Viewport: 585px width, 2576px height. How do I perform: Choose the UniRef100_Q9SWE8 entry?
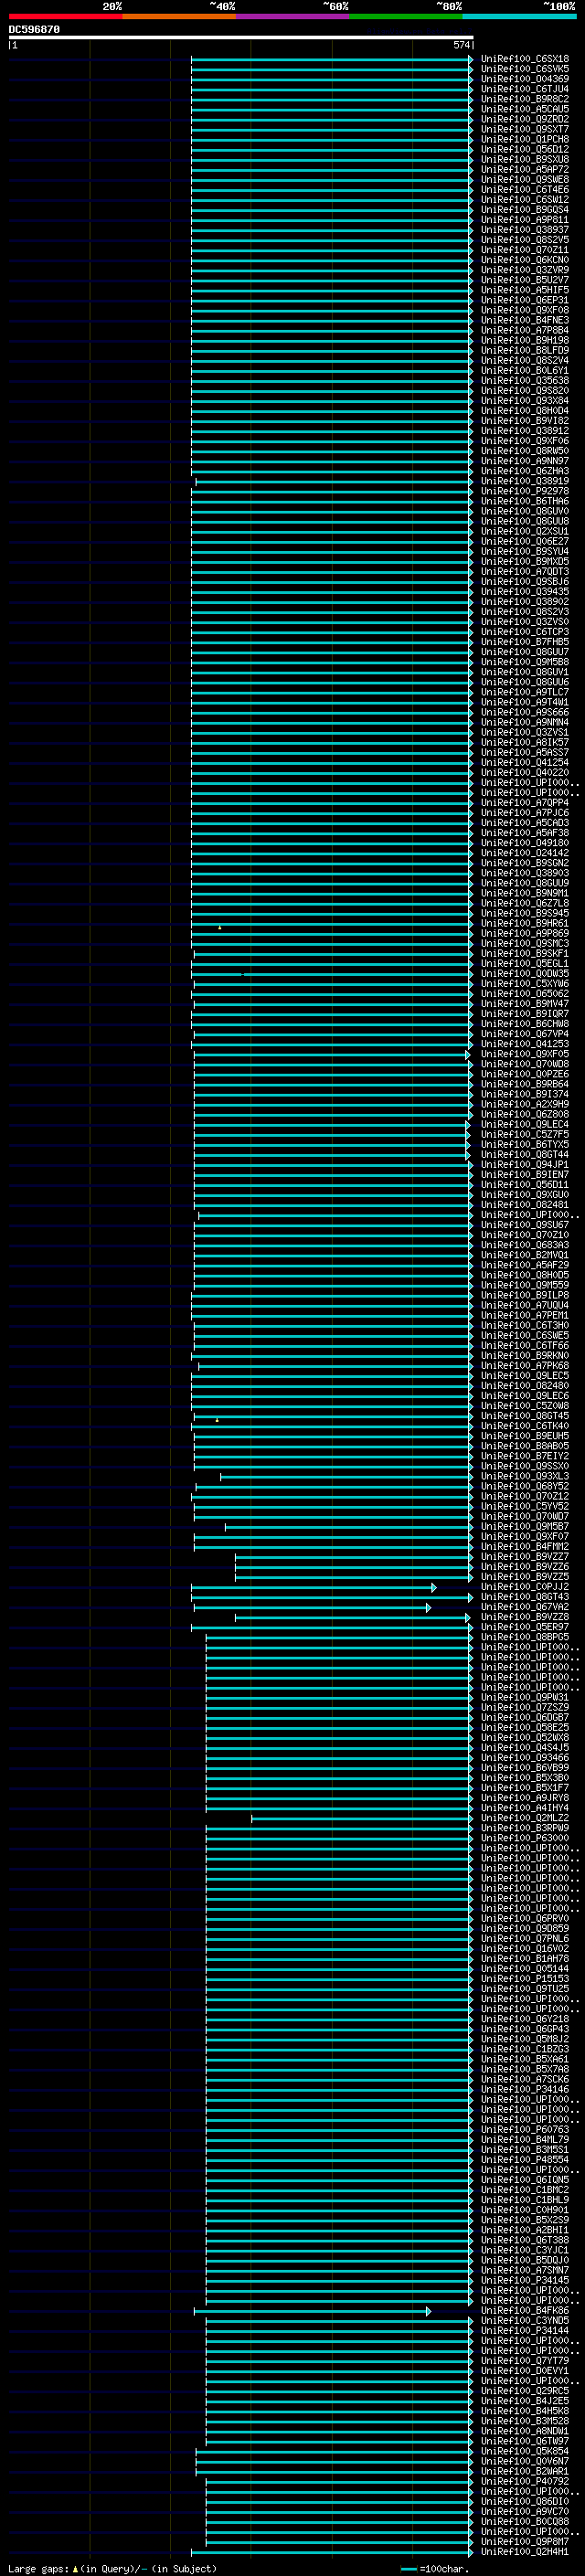click(x=525, y=179)
